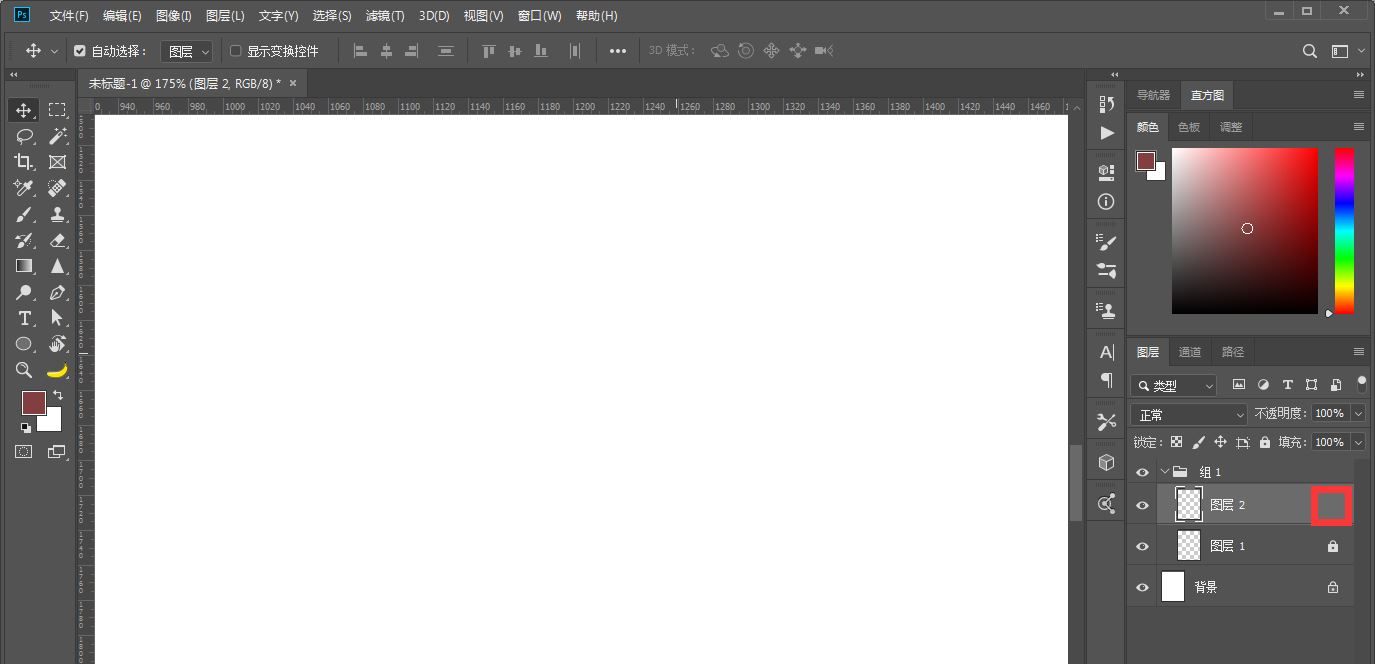Image resolution: width=1375 pixels, height=664 pixels.
Task: Select the Horizontal Type tool
Action: coord(24,318)
